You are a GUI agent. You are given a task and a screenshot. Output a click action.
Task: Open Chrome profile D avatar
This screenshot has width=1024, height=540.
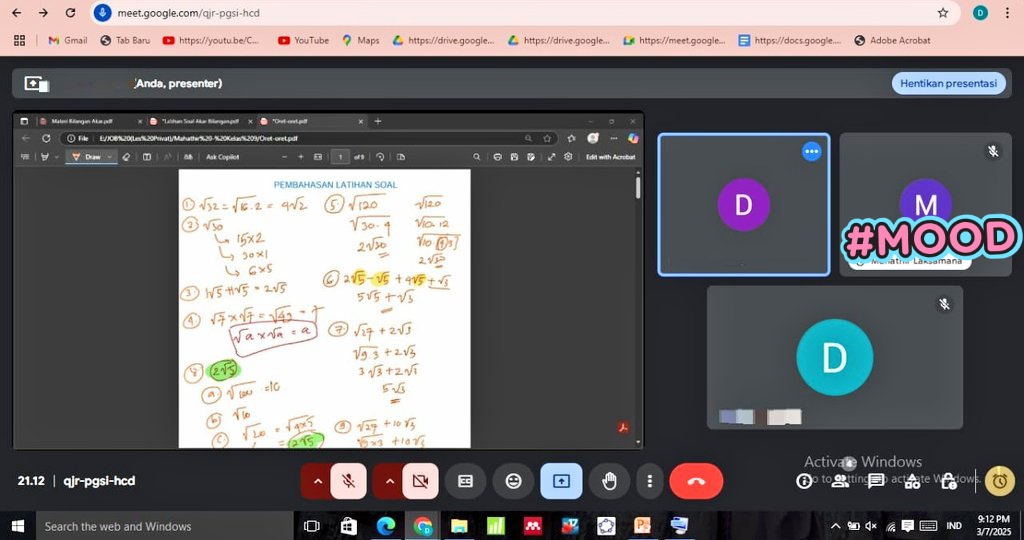[x=980, y=13]
